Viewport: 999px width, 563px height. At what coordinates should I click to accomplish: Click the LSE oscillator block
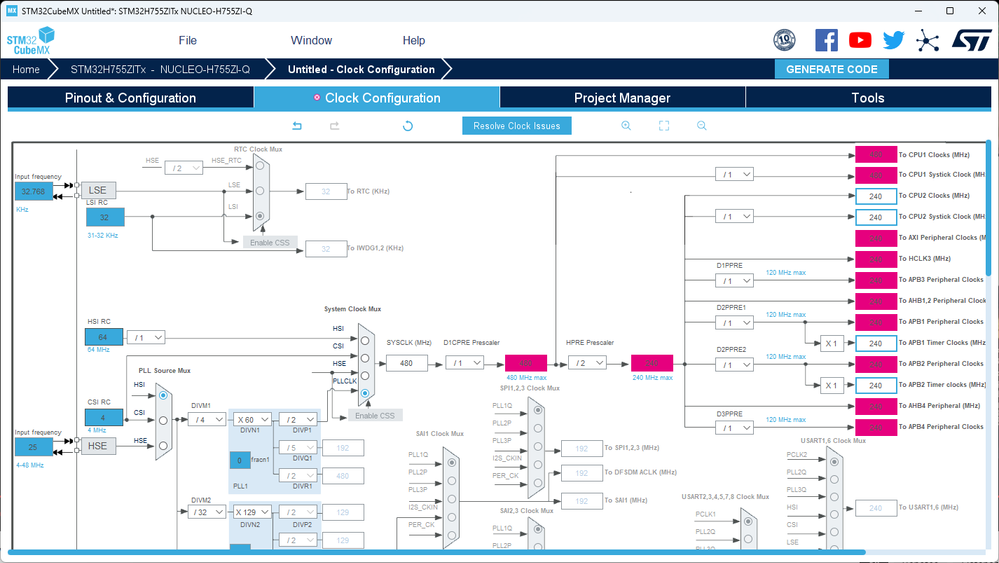(x=97, y=190)
